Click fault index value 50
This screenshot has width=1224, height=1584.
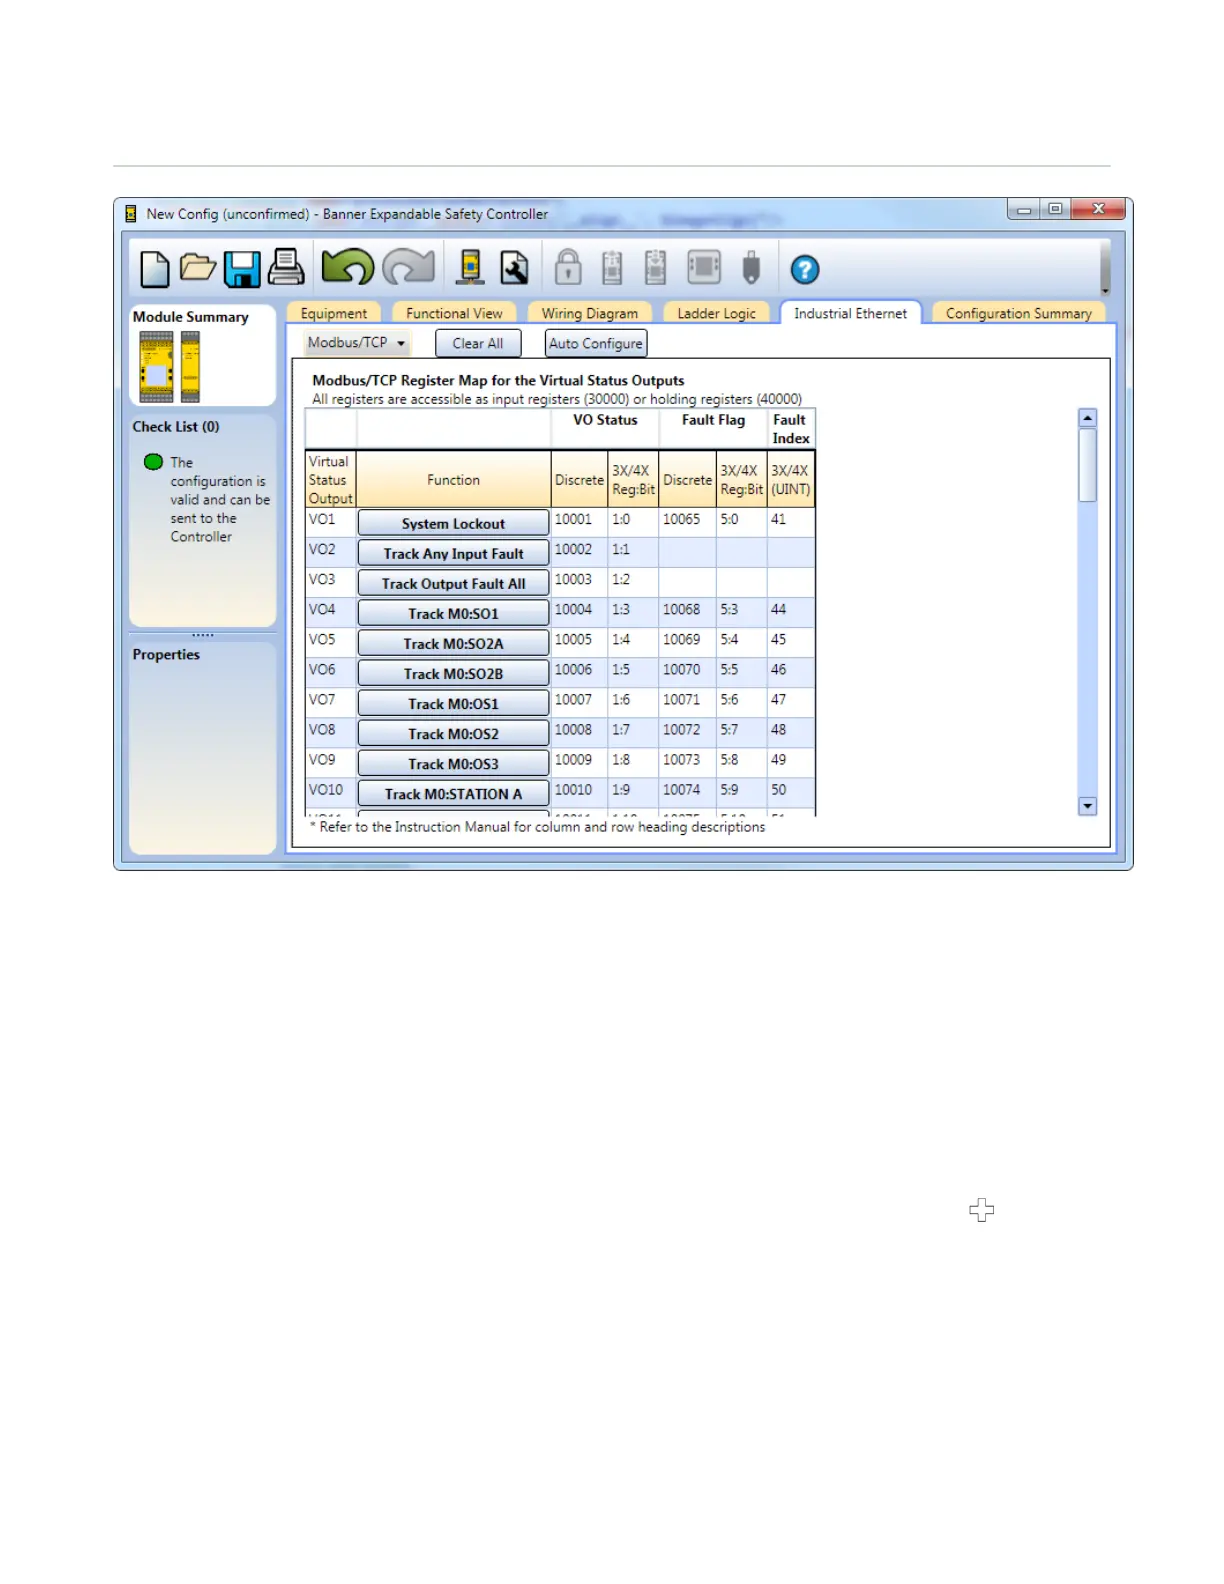click(778, 789)
